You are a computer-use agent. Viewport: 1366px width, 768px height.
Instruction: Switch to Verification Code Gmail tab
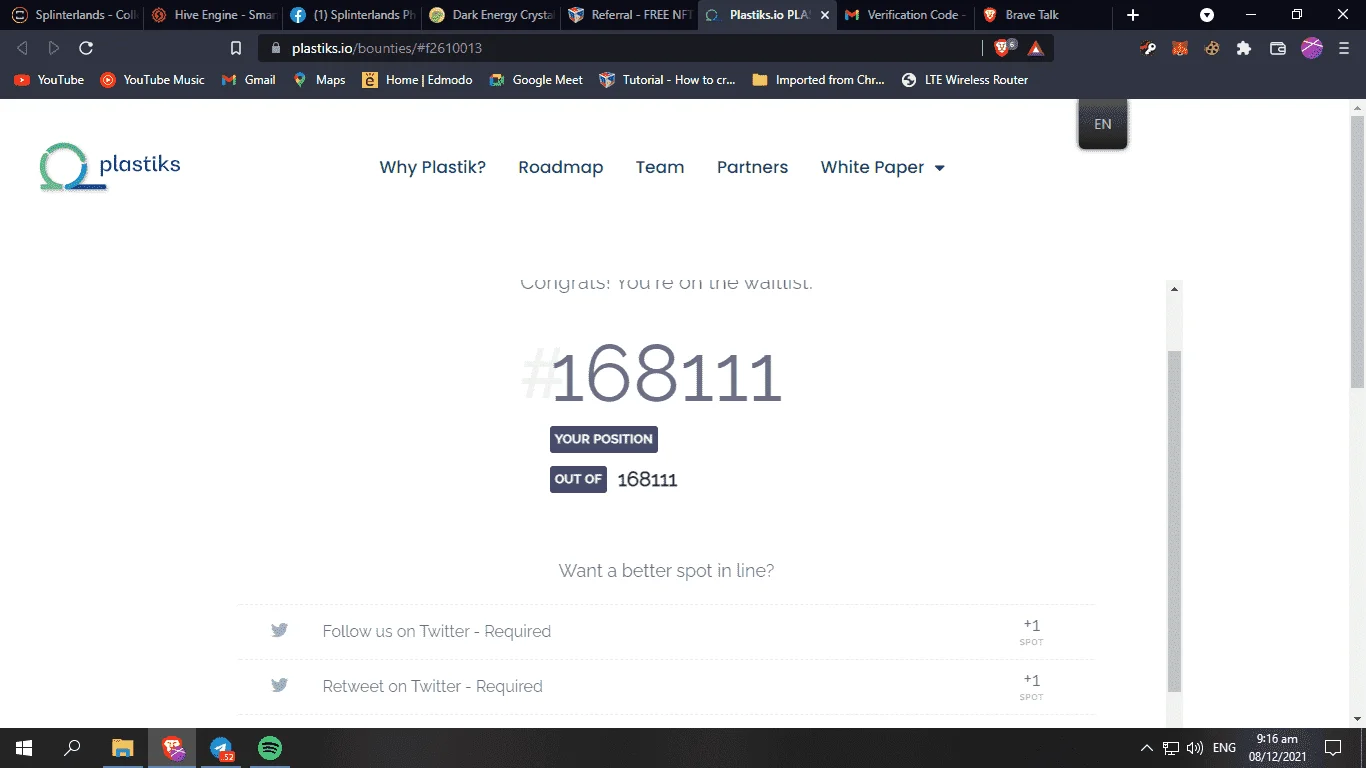click(x=905, y=15)
